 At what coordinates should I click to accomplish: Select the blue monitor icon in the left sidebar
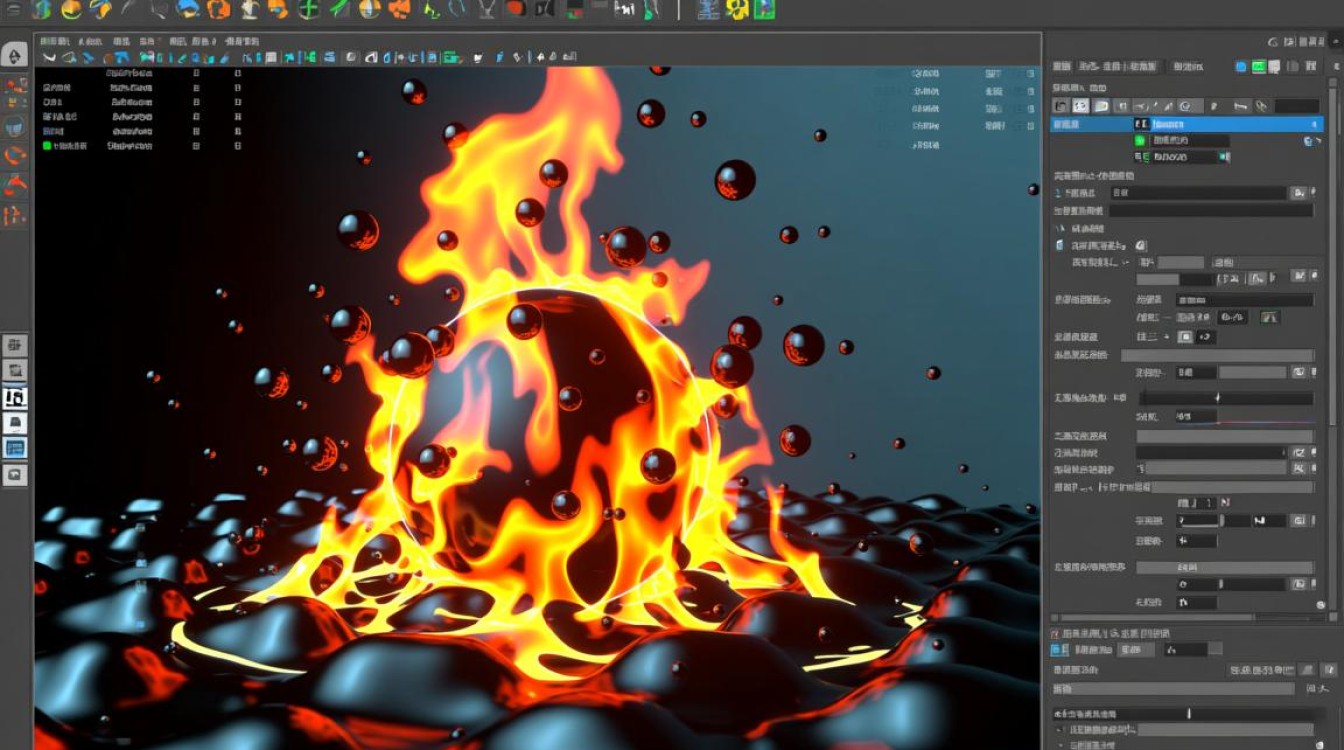coord(14,448)
